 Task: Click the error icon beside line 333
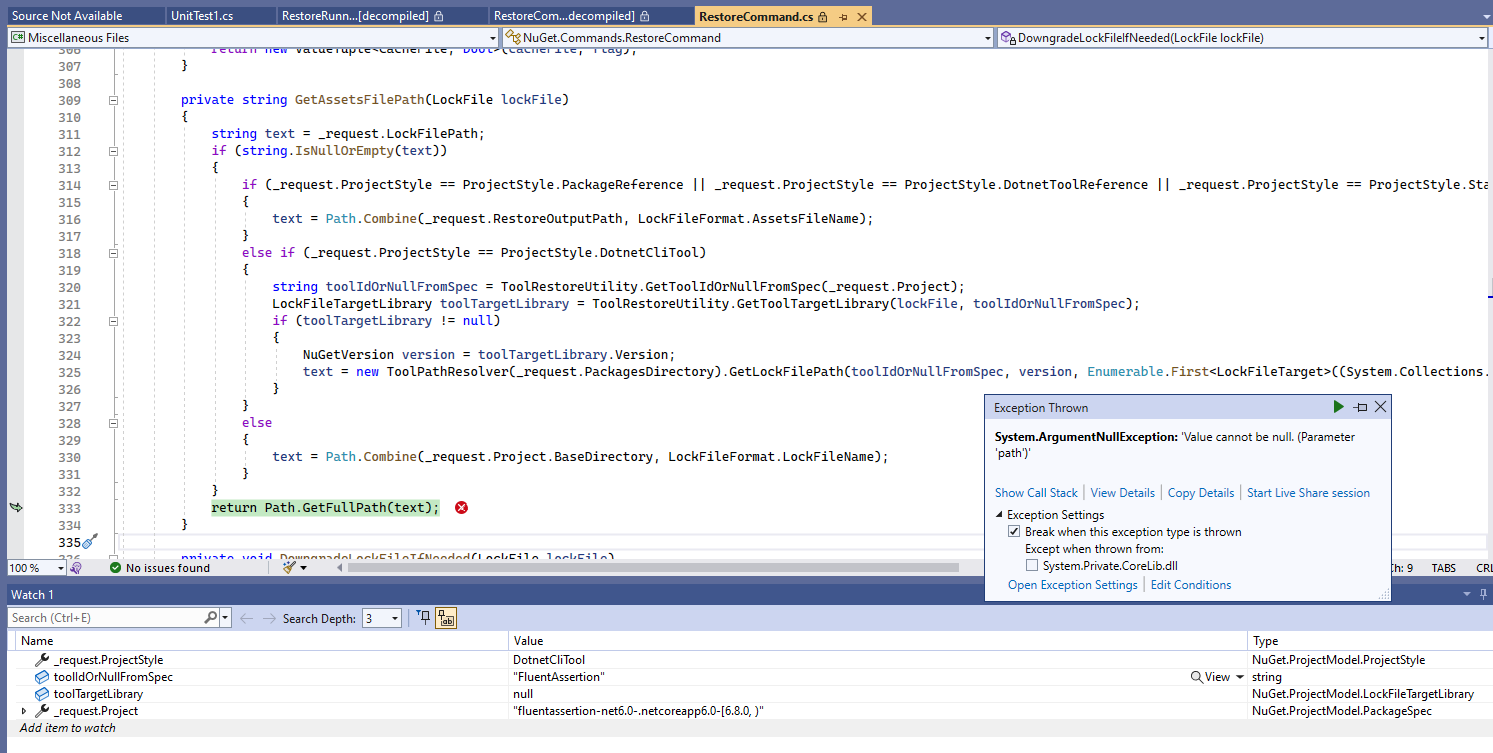pos(461,508)
